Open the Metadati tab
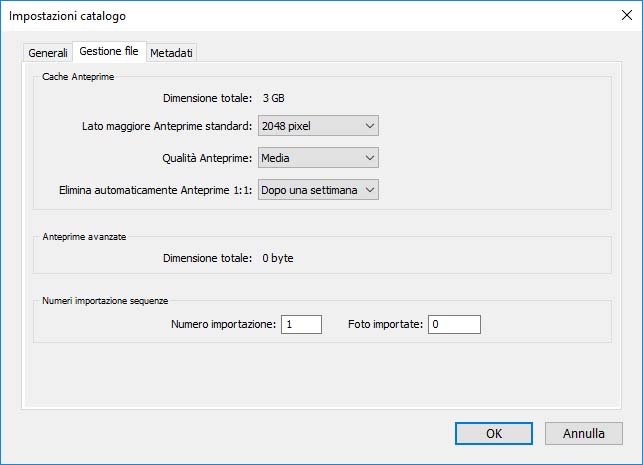 pos(172,52)
